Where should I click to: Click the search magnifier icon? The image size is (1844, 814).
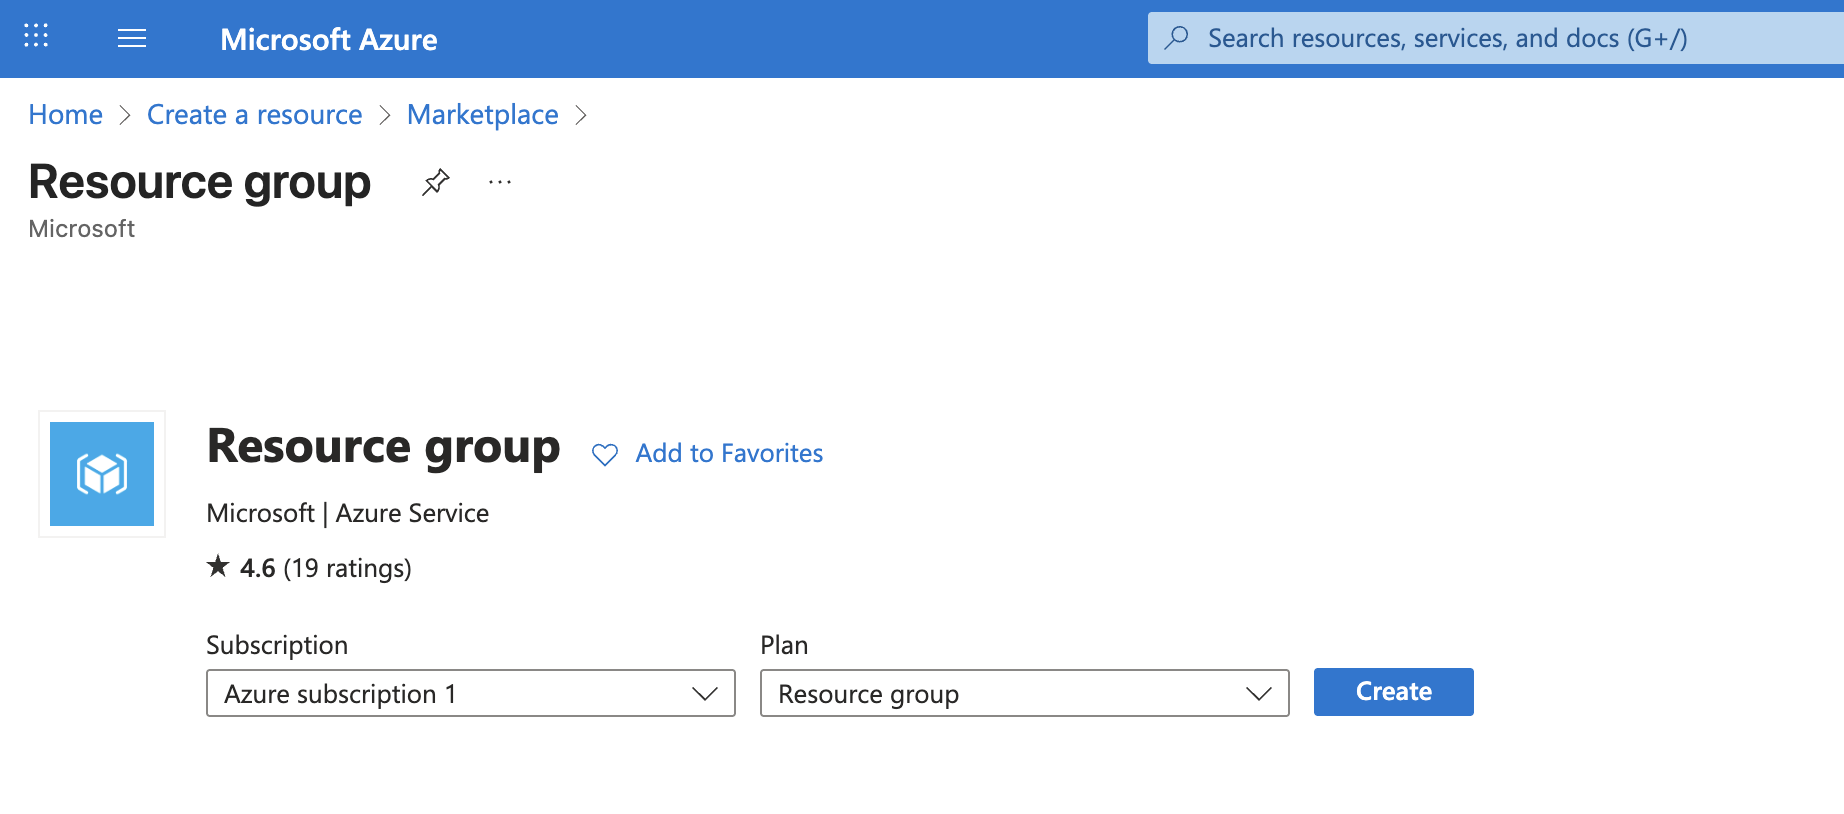[1176, 37]
